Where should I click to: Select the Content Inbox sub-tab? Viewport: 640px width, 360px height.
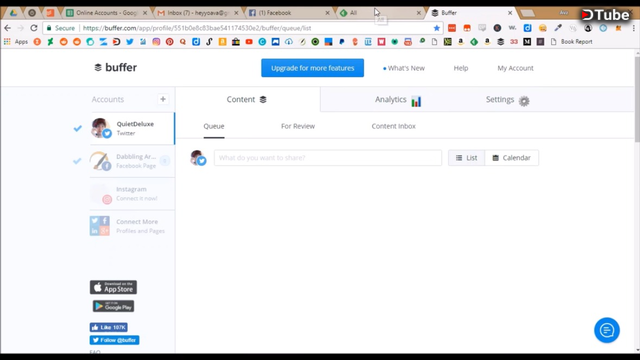(x=393, y=126)
